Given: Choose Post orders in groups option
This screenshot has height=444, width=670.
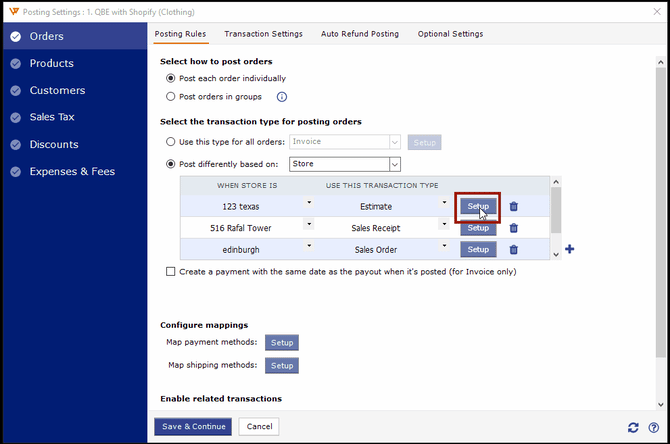Looking at the screenshot, I should click(x=170, y=97).
